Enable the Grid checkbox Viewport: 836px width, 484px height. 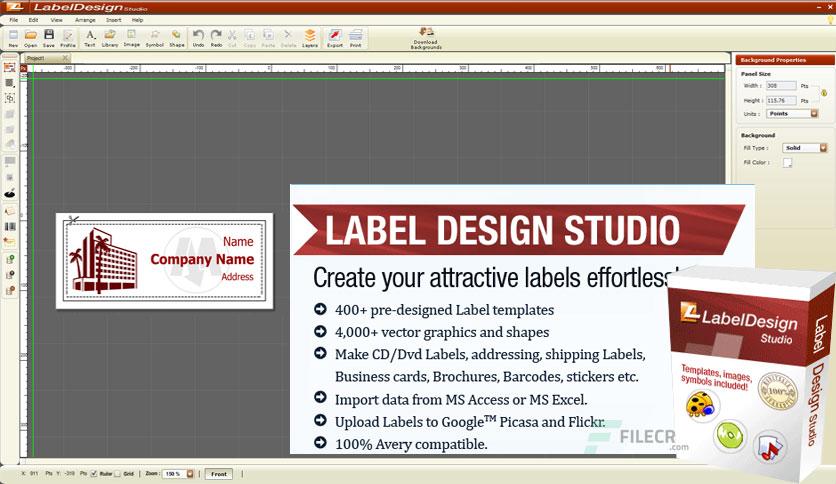(x=118, y=473)
